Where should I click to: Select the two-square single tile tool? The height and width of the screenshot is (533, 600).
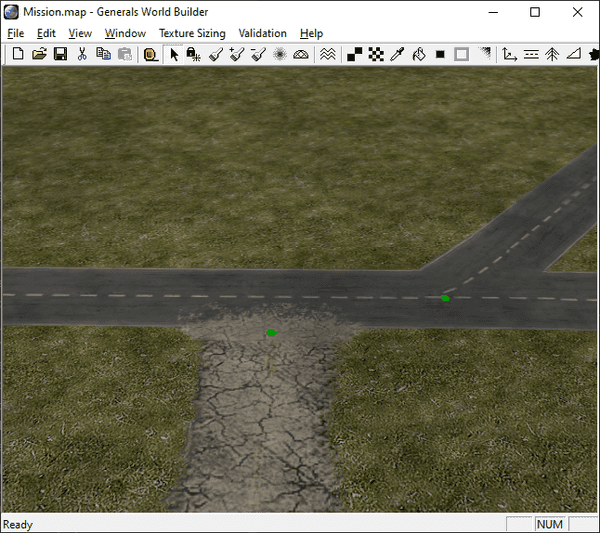click(x=354, y=54)
